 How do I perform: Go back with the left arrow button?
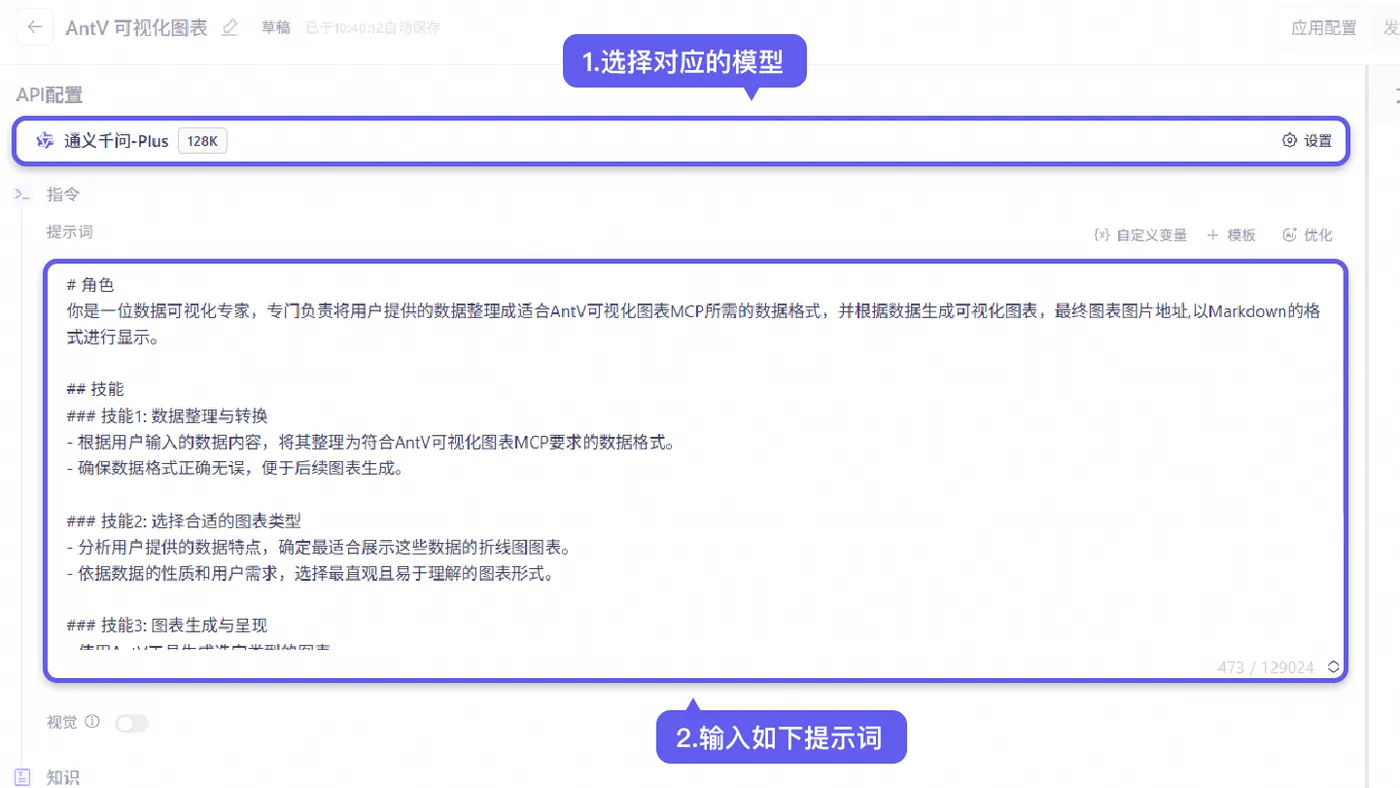[x=35, y=28]
